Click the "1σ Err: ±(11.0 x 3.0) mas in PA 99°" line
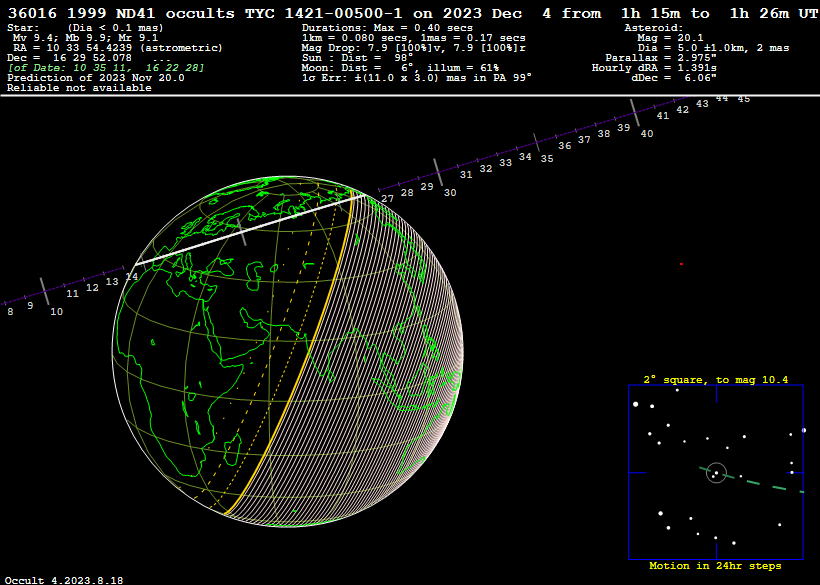This screenshot has width=820, height=585. point(417,78)
